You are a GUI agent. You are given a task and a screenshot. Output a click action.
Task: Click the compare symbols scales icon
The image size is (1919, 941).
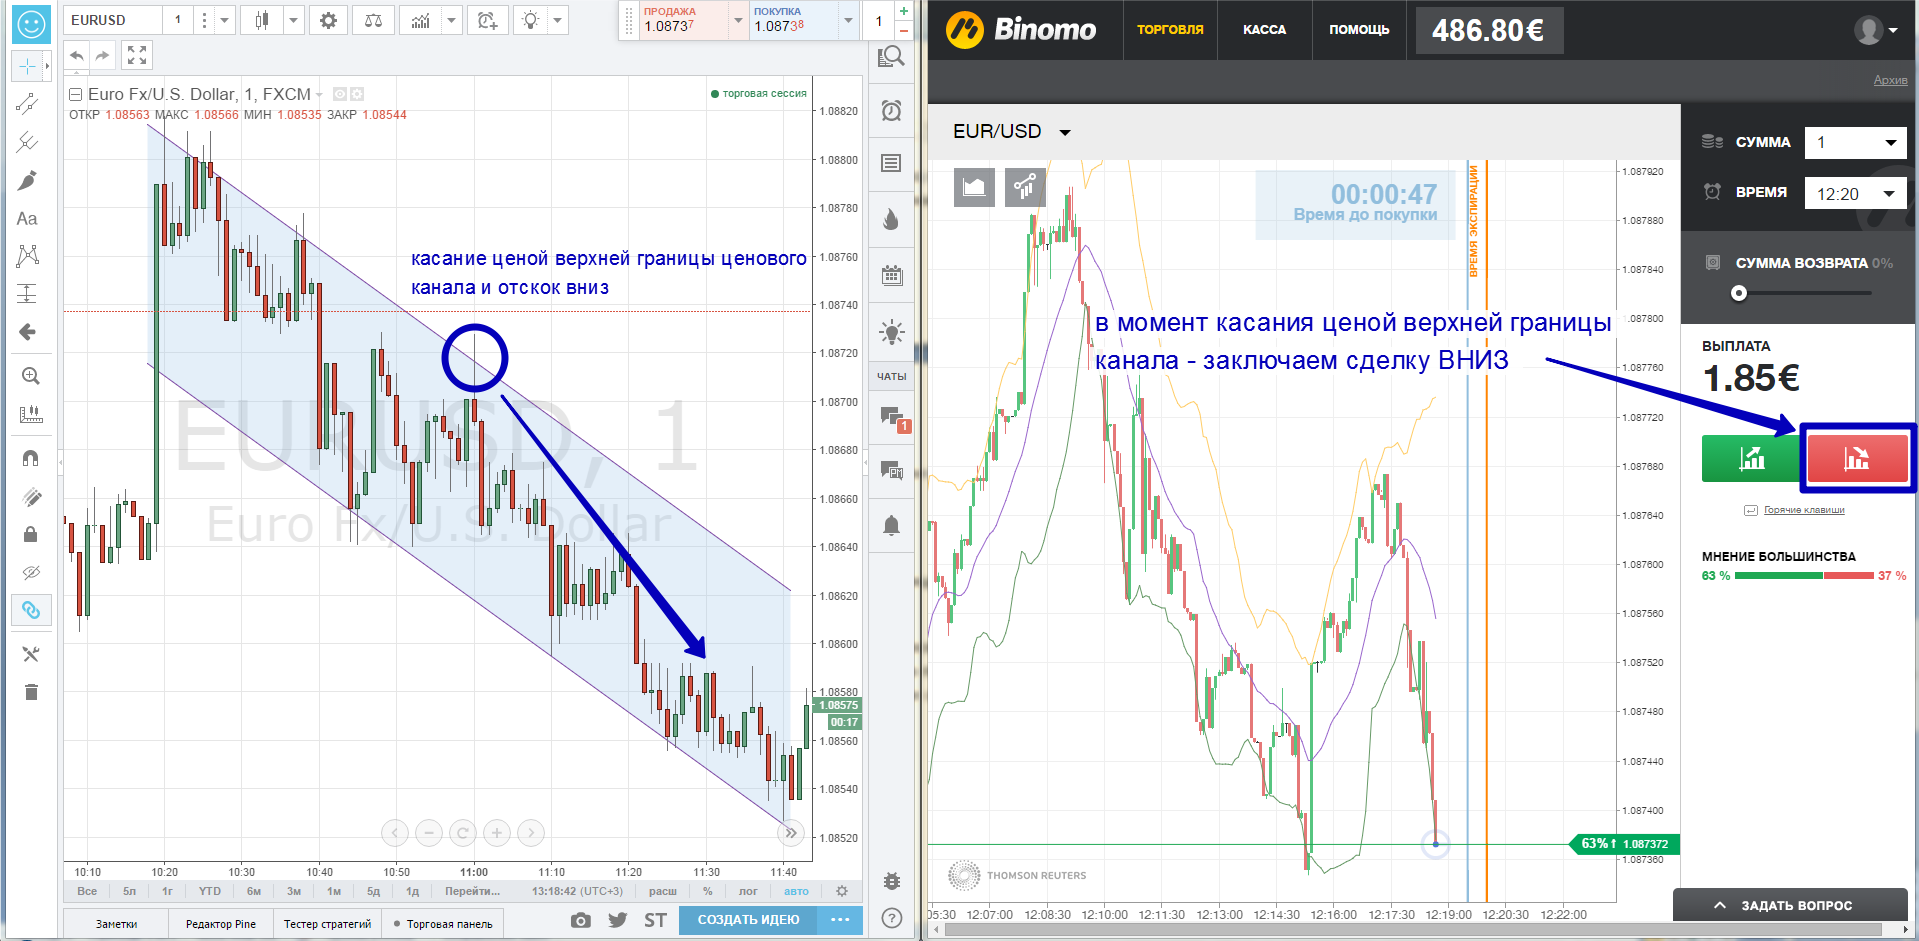pyautogui.click(x=373, y=20)
